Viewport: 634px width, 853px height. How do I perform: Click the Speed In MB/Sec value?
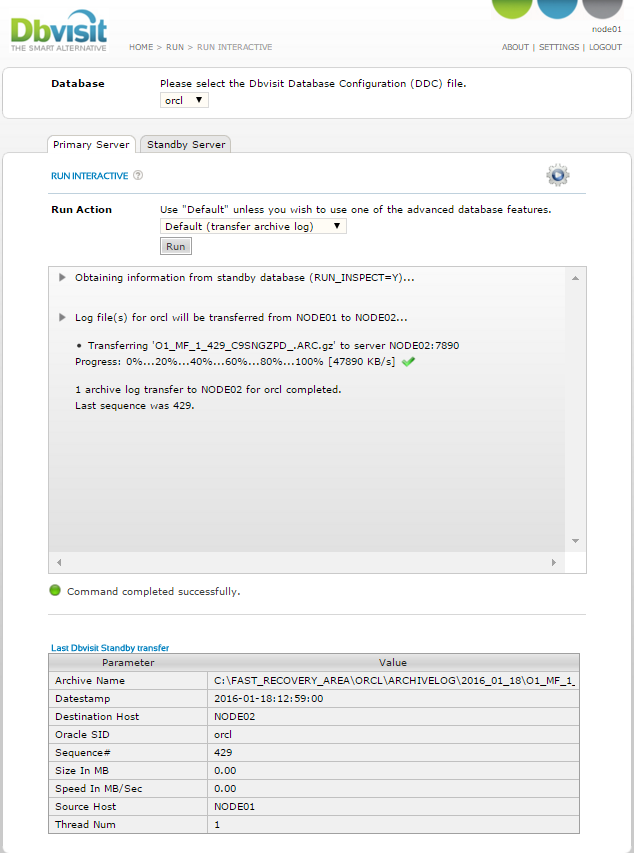(225, 788)
